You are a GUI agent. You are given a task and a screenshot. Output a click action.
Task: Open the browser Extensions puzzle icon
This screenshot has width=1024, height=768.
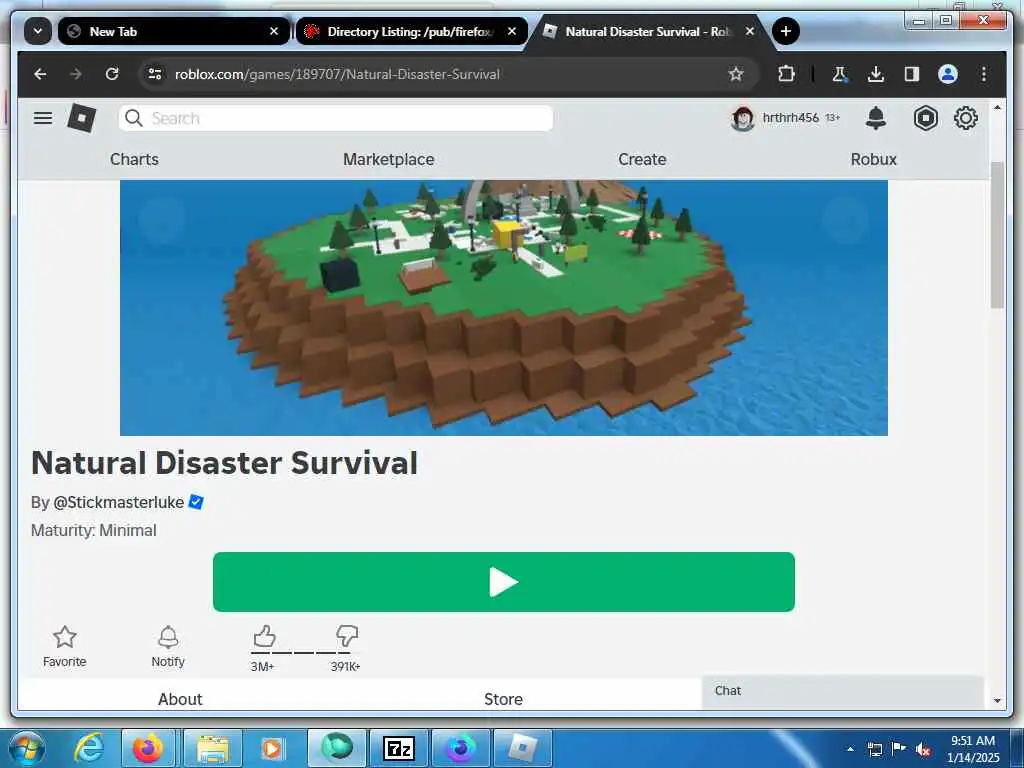pyautogui.click(x=786, y=74)
